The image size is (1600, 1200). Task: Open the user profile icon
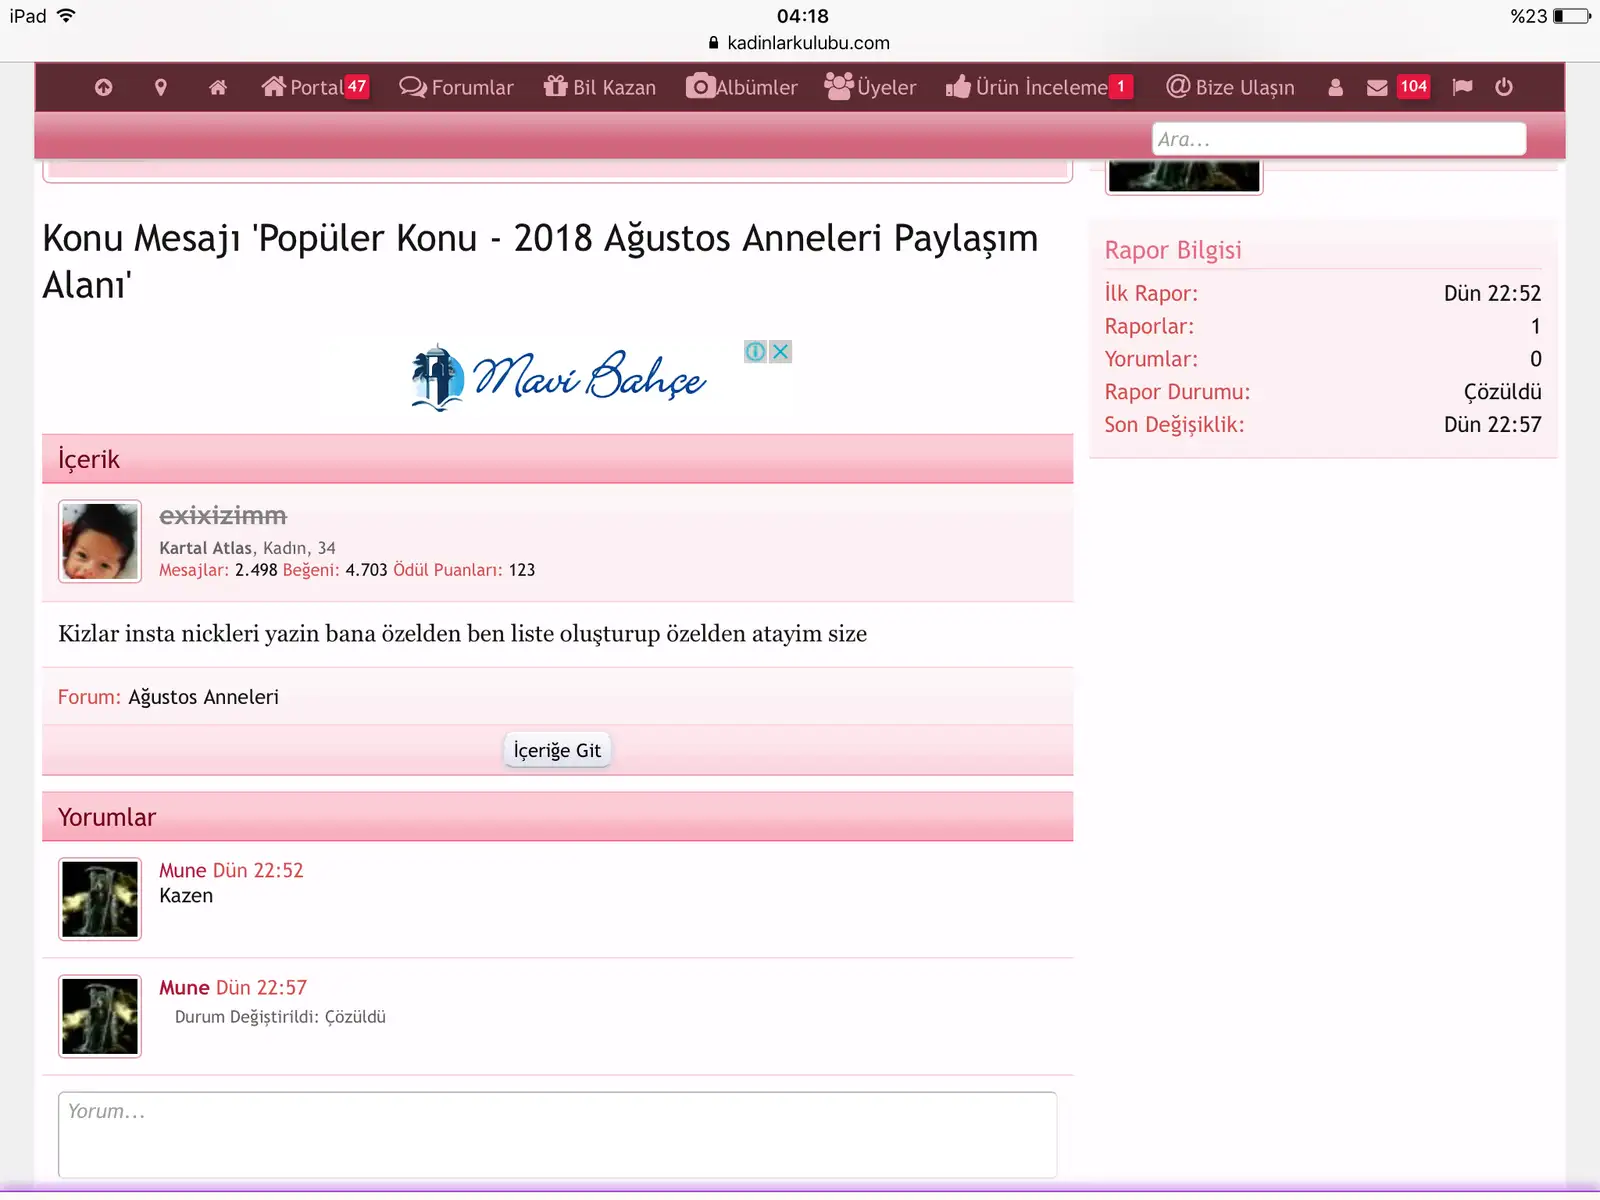[1335, 88]
